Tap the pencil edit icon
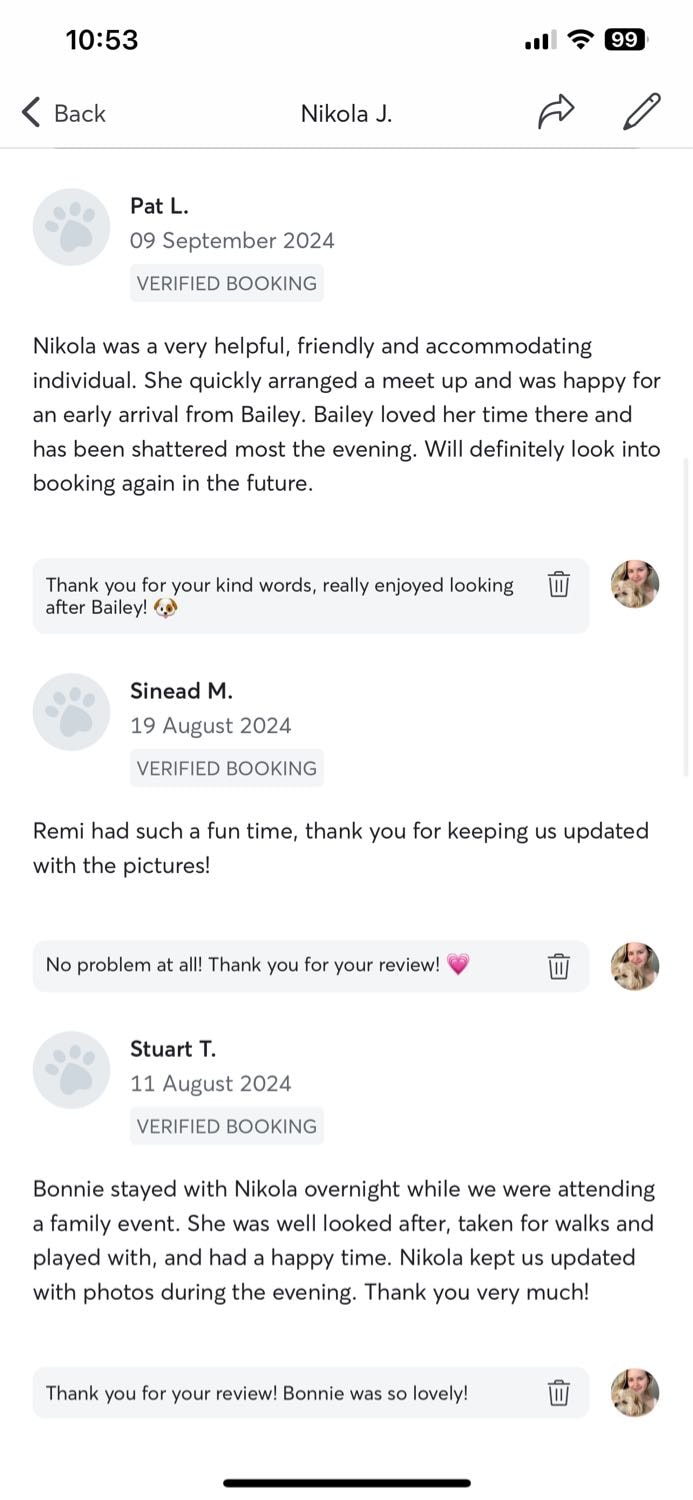Image resolution: width=693 pixels, height=1500 pixels. [641, 112]
